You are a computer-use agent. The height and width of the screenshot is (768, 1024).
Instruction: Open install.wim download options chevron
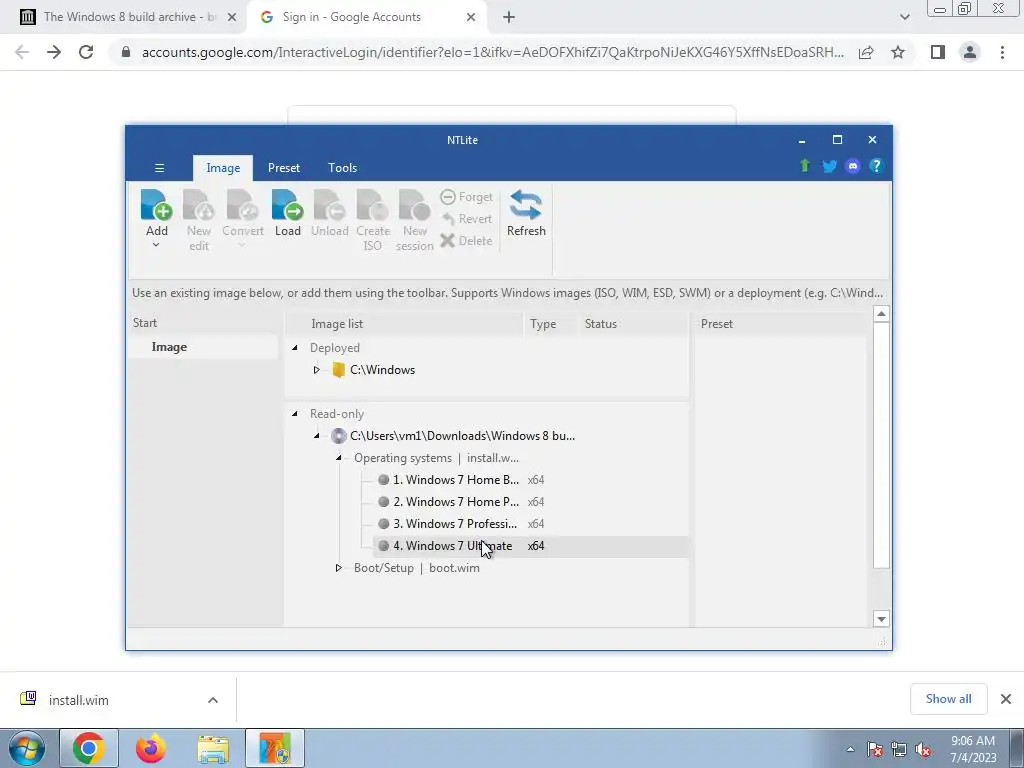213,700
